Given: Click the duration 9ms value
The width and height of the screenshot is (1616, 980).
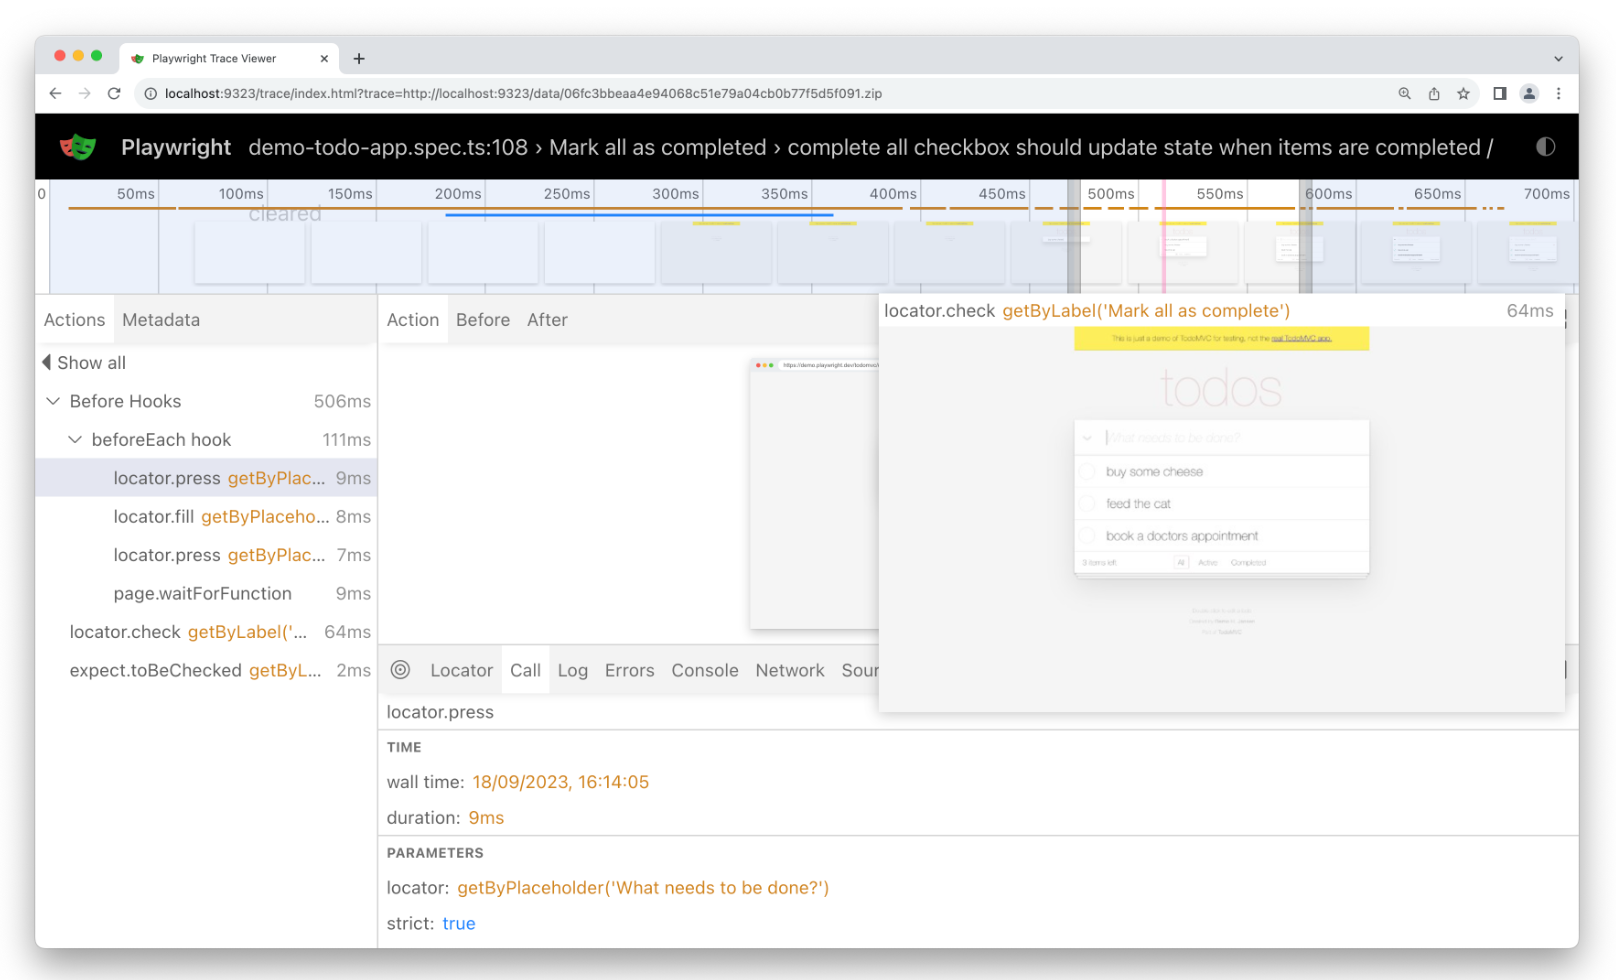Looking at the screenshot, I should tap(486, 818).
